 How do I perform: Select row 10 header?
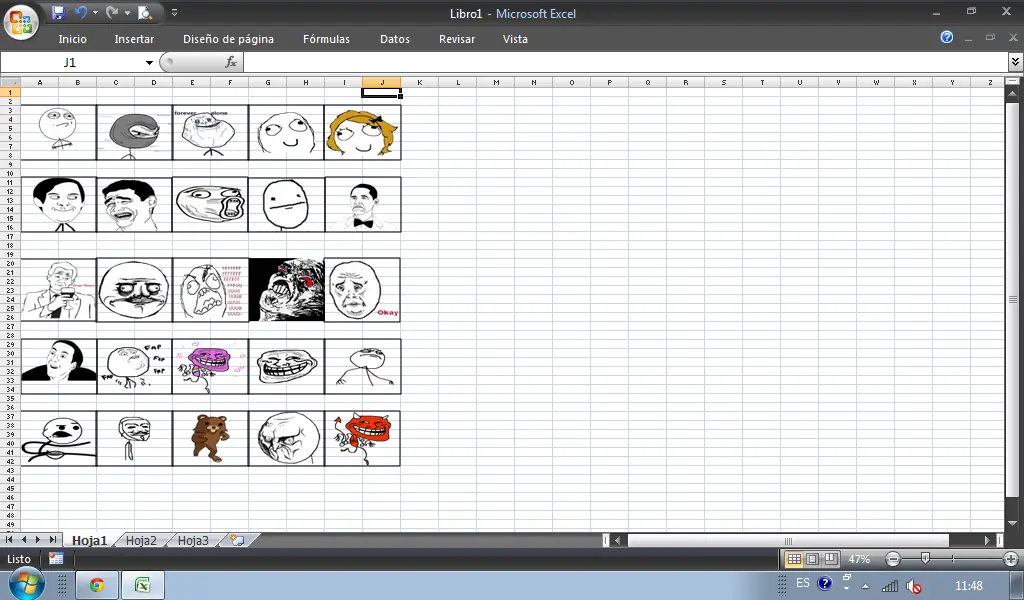[10, 174]
